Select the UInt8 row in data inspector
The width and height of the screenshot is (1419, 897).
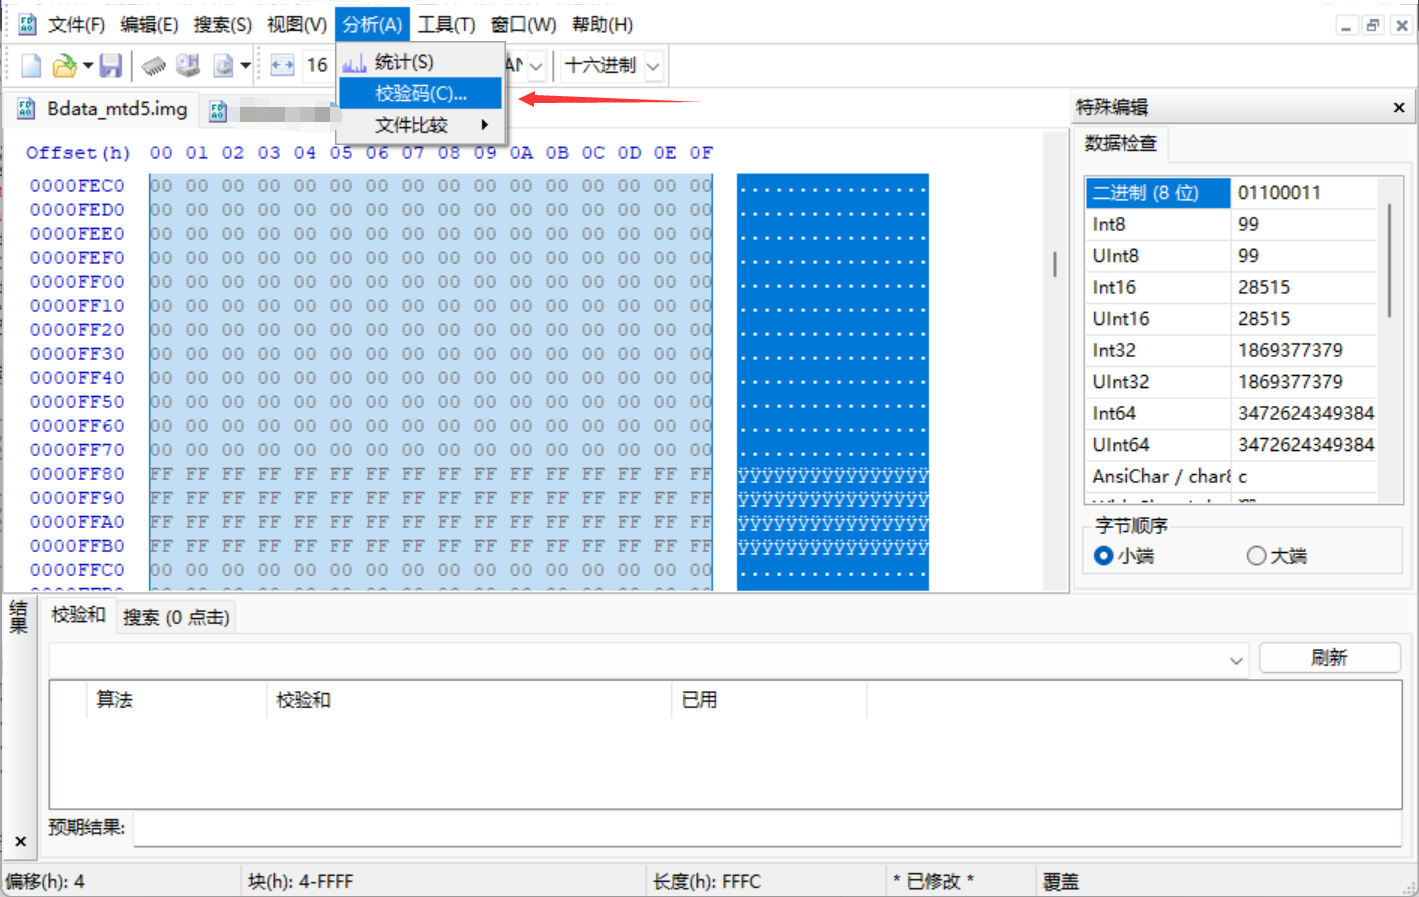pyautogui.click(x=1230, y=256)
